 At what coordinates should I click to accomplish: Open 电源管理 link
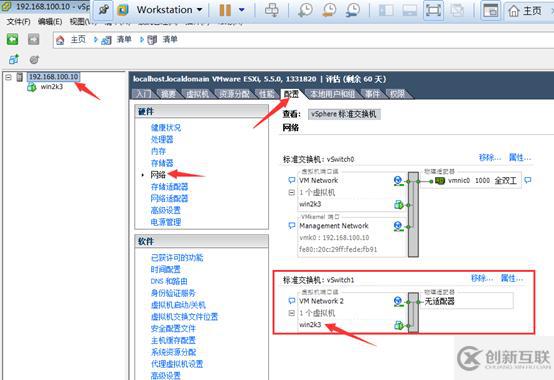166,222
